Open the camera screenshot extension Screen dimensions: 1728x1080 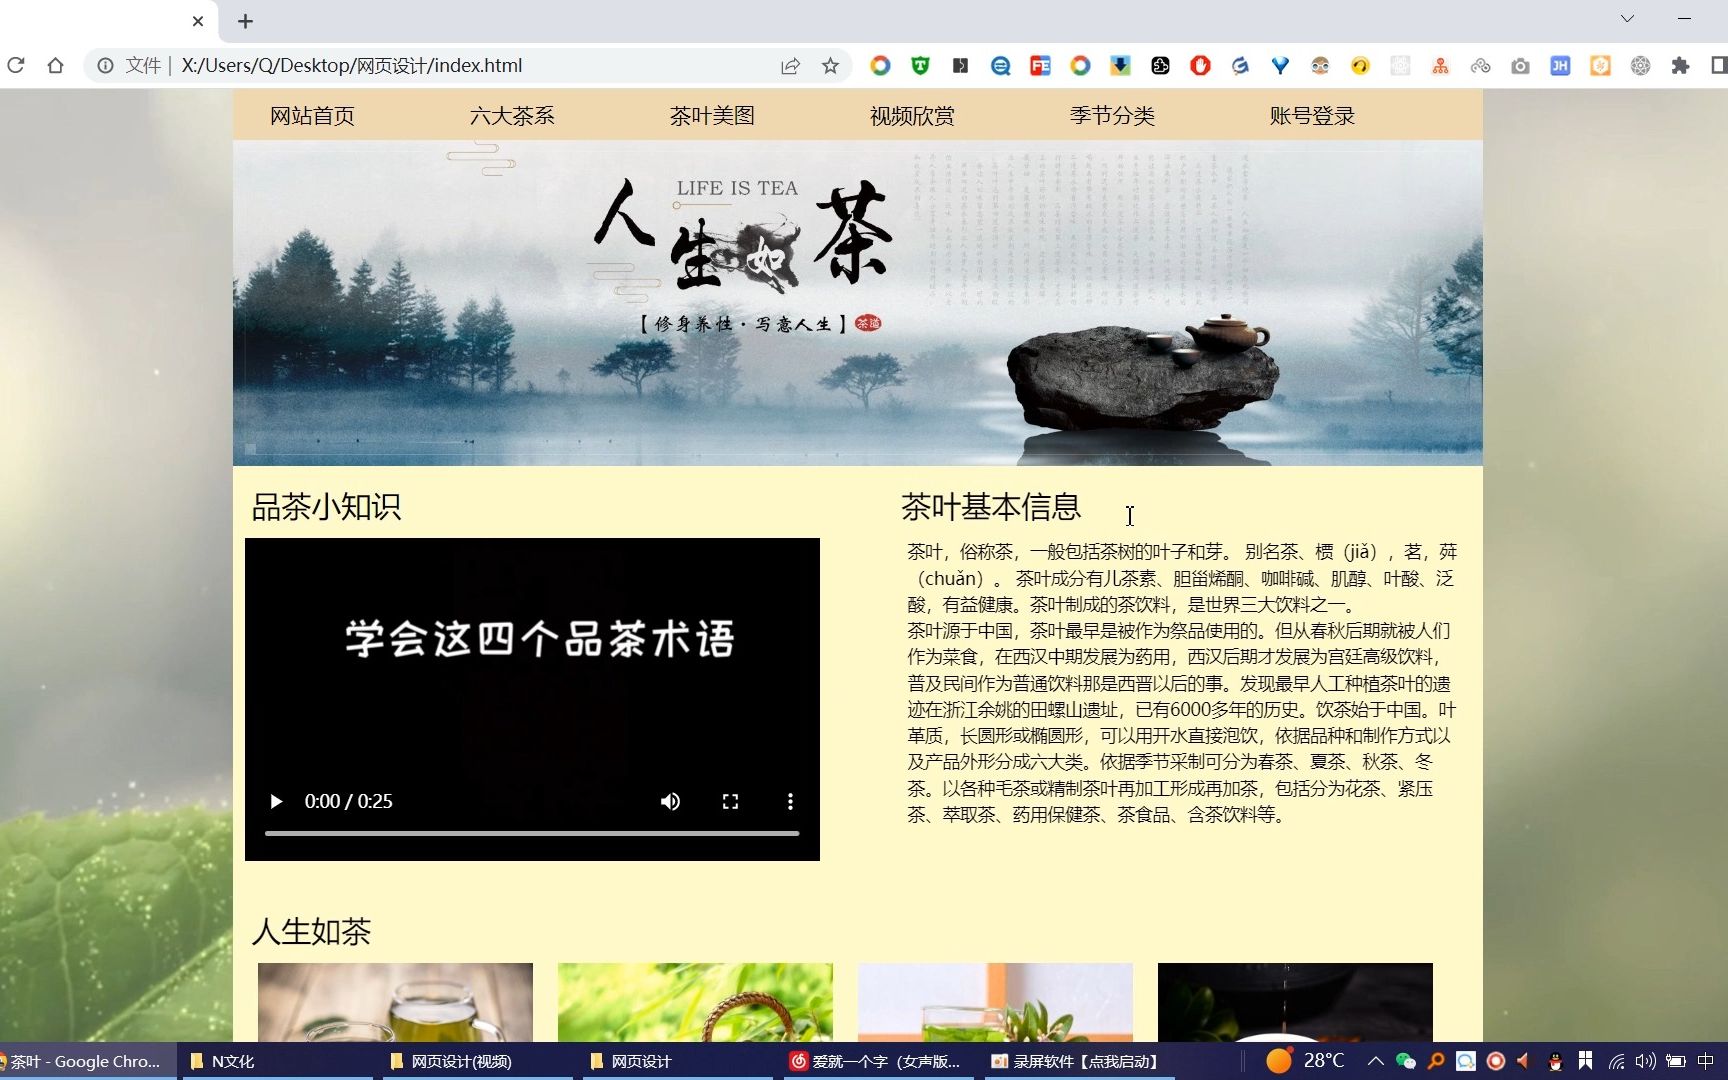pos(1520,65)
